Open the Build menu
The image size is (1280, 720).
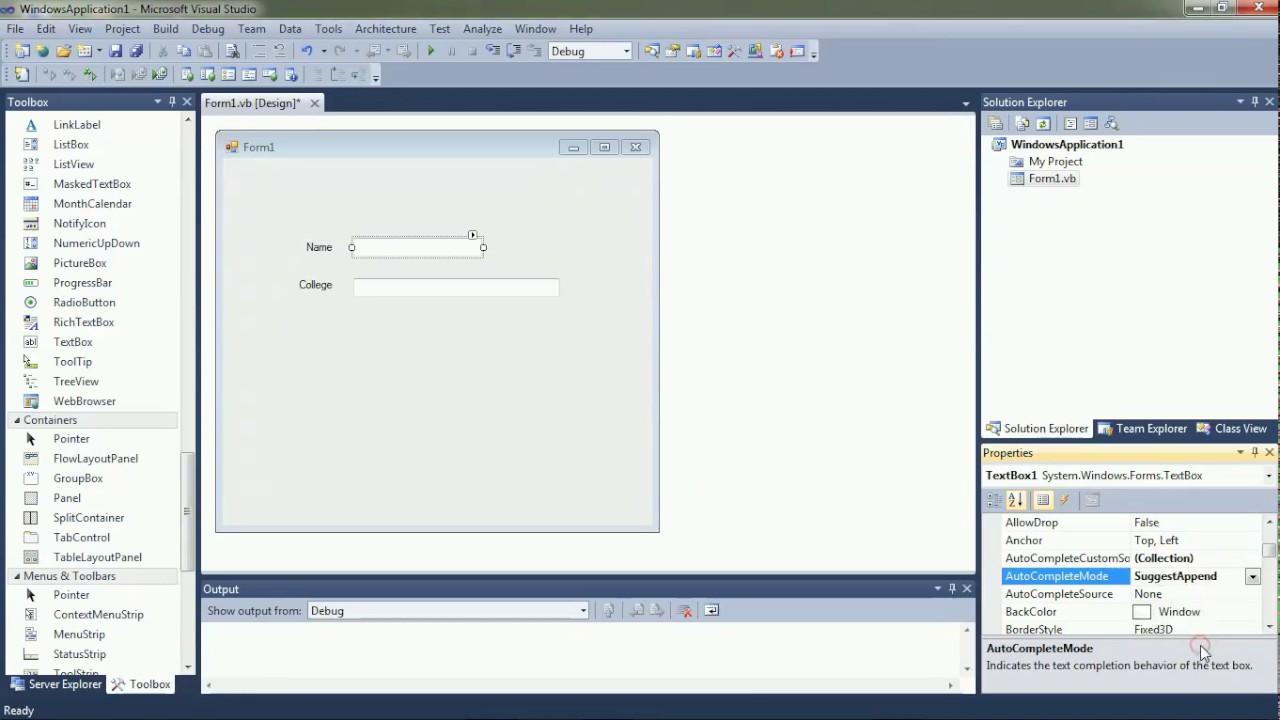(x=165, y=29)
